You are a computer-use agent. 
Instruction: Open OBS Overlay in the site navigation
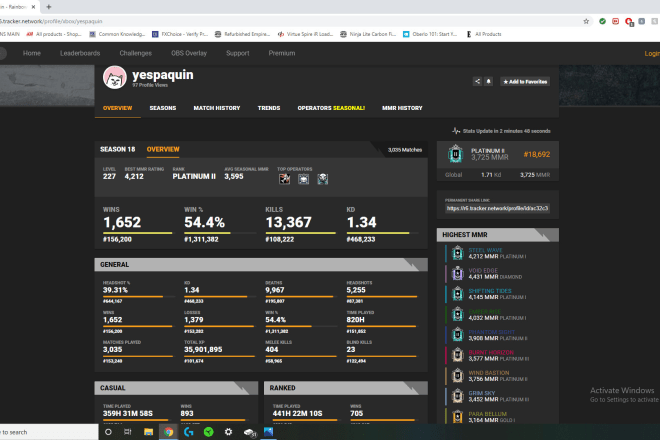(x=189, y=53)
